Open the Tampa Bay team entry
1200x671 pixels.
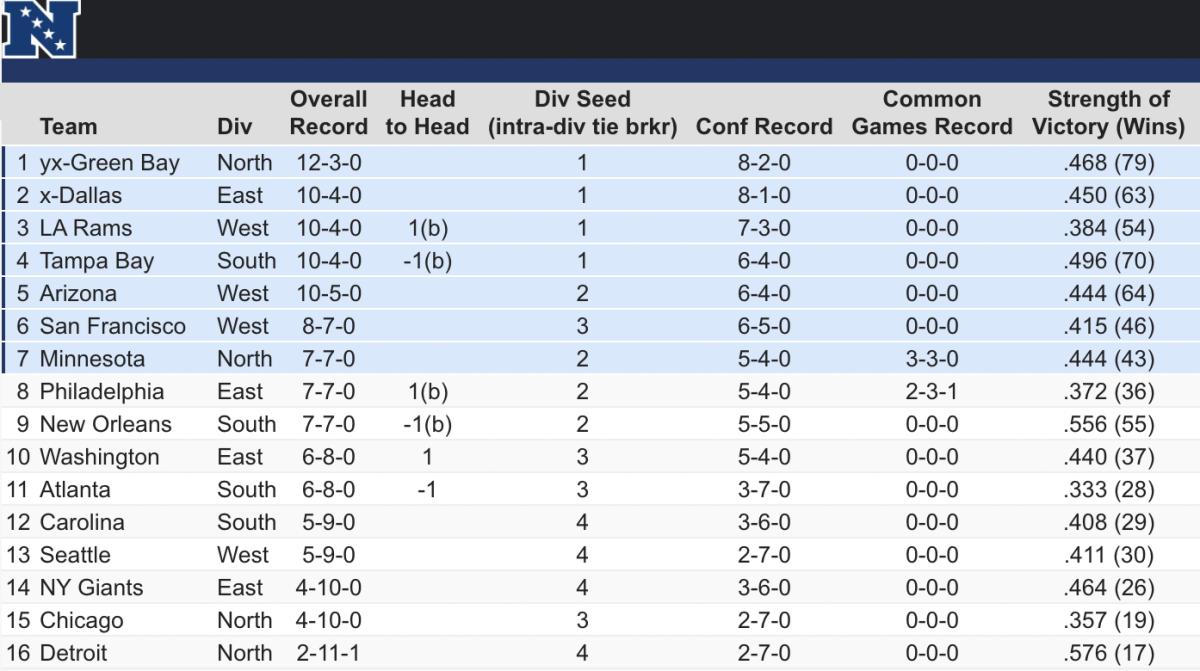pos(97,261)
